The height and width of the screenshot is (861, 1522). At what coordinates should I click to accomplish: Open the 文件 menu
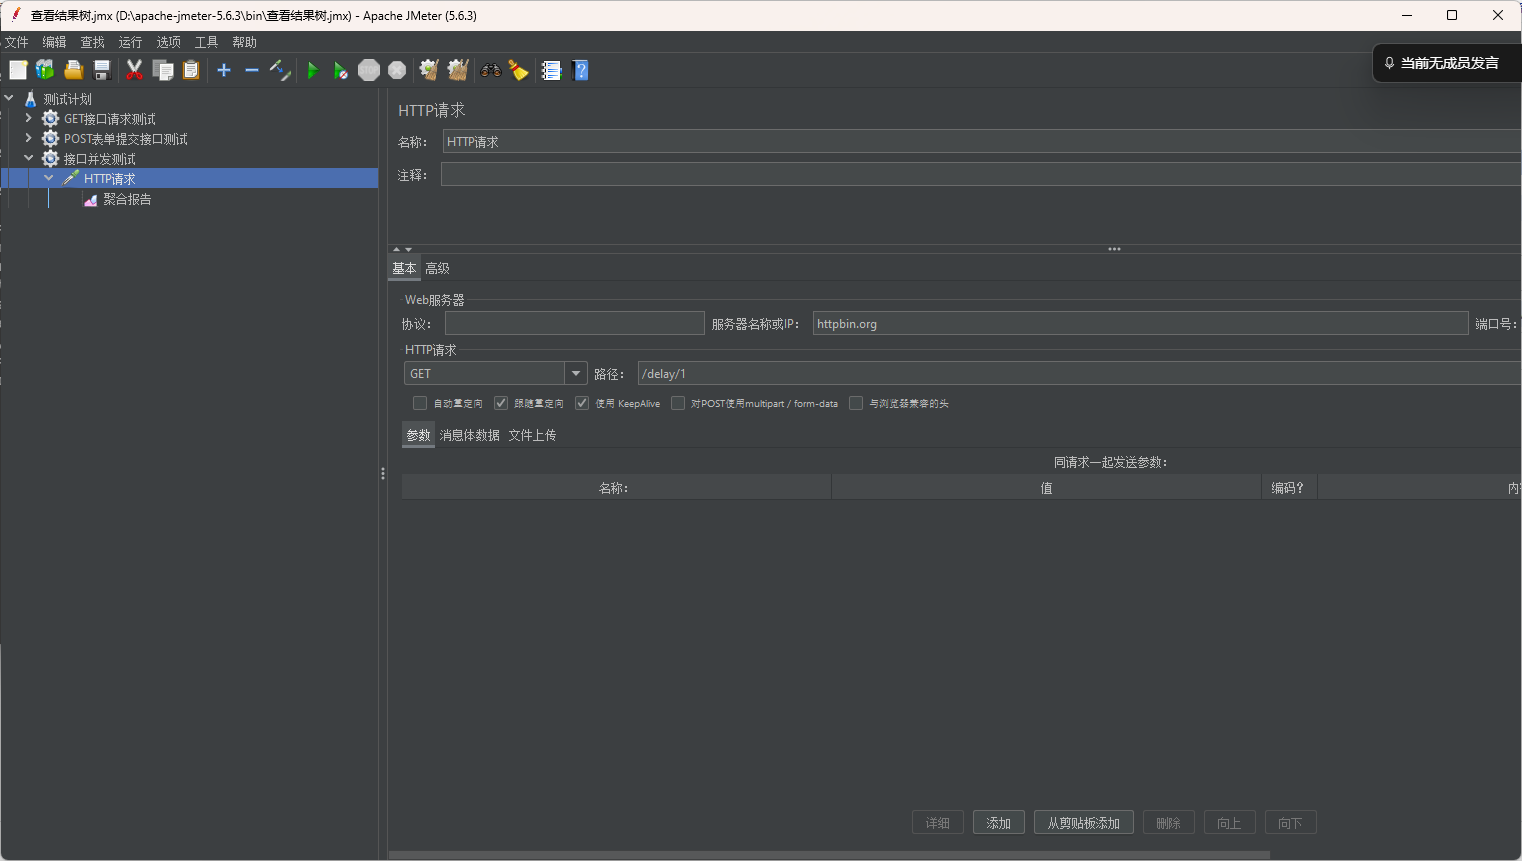tap(17, 42)
